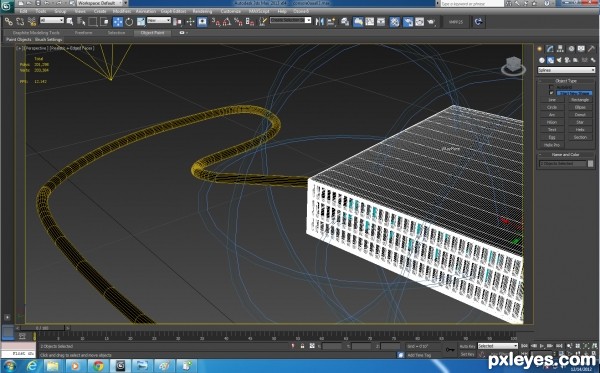Click the Edit Named Selection Sets icon

(263, 22)
